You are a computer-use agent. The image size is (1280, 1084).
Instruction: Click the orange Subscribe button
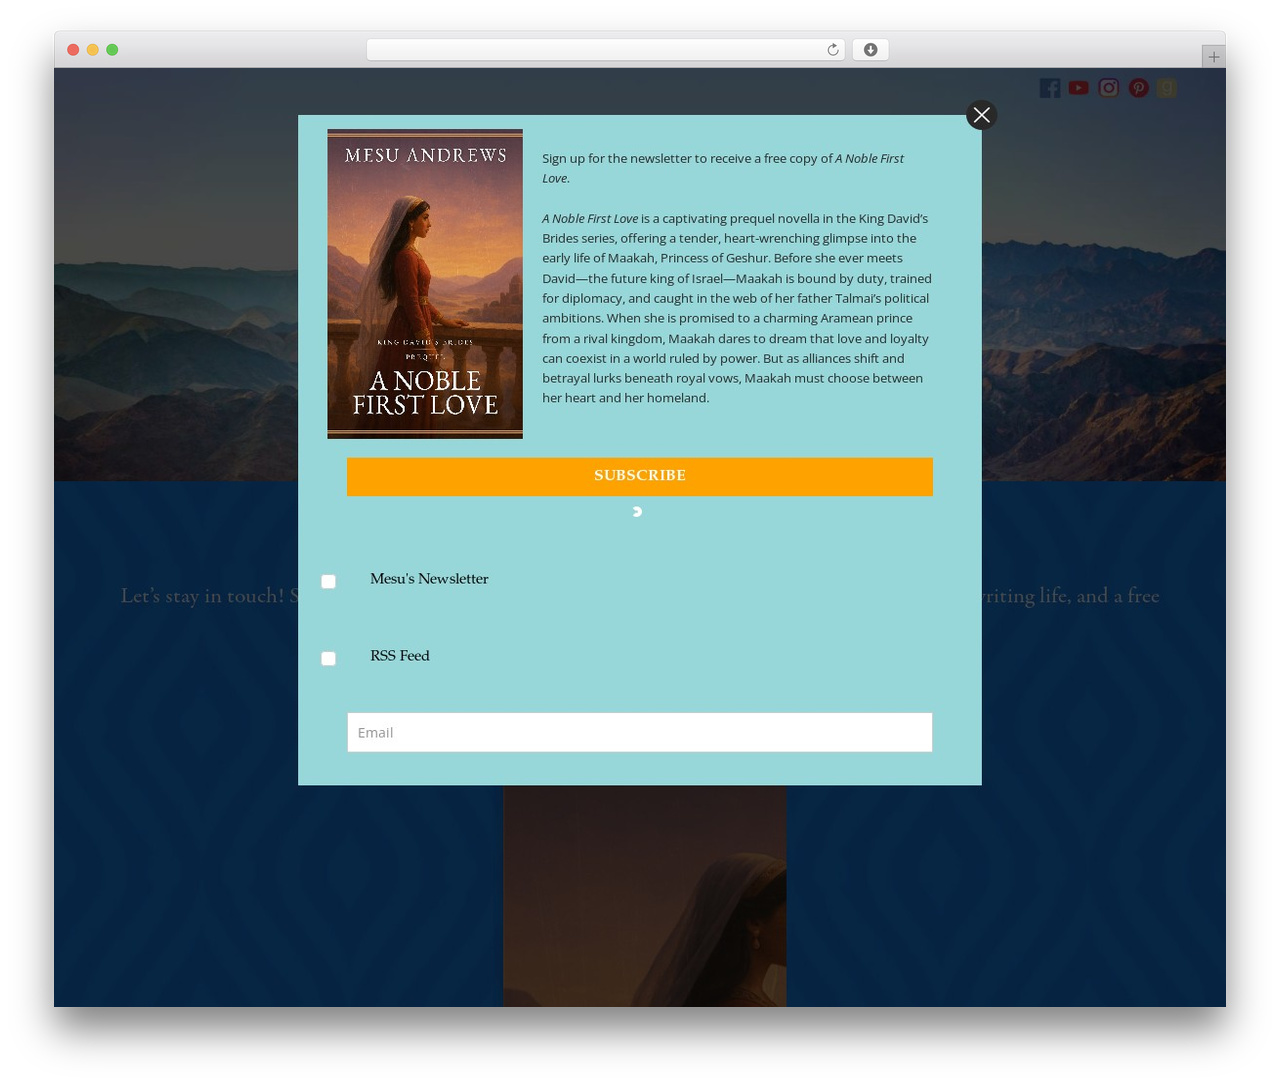pyautogui.click(x=640, y=476)
